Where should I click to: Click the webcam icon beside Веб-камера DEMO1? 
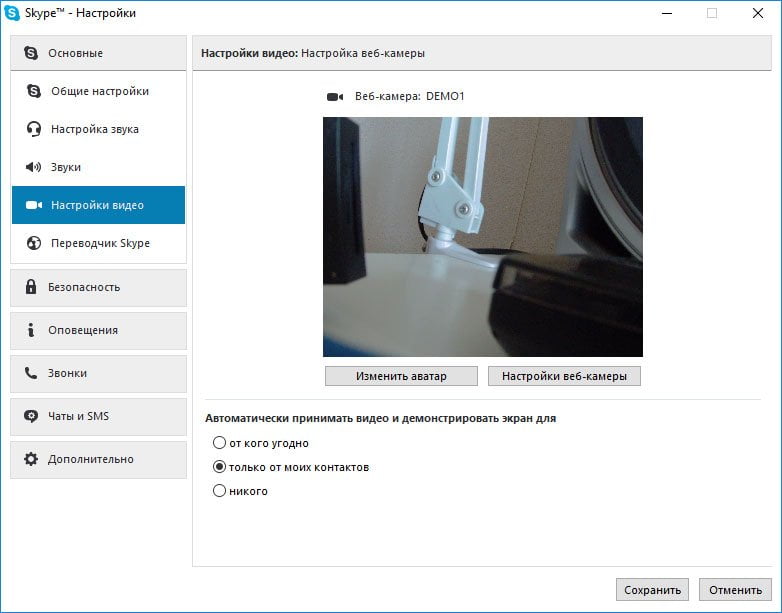coord(335,97)
